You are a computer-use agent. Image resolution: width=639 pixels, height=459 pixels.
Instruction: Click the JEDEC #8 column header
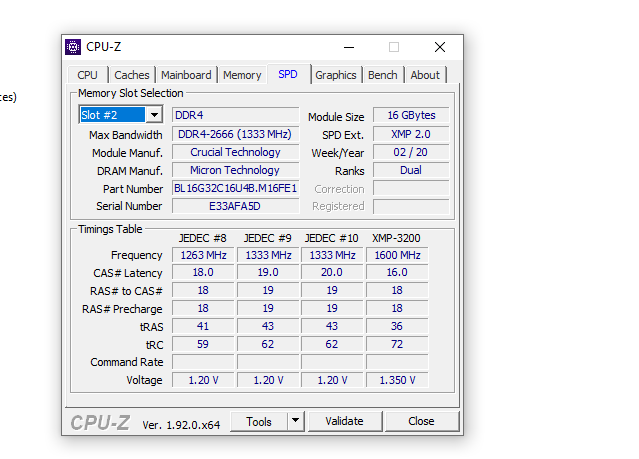pyautogui.click(x=203, y=238)
